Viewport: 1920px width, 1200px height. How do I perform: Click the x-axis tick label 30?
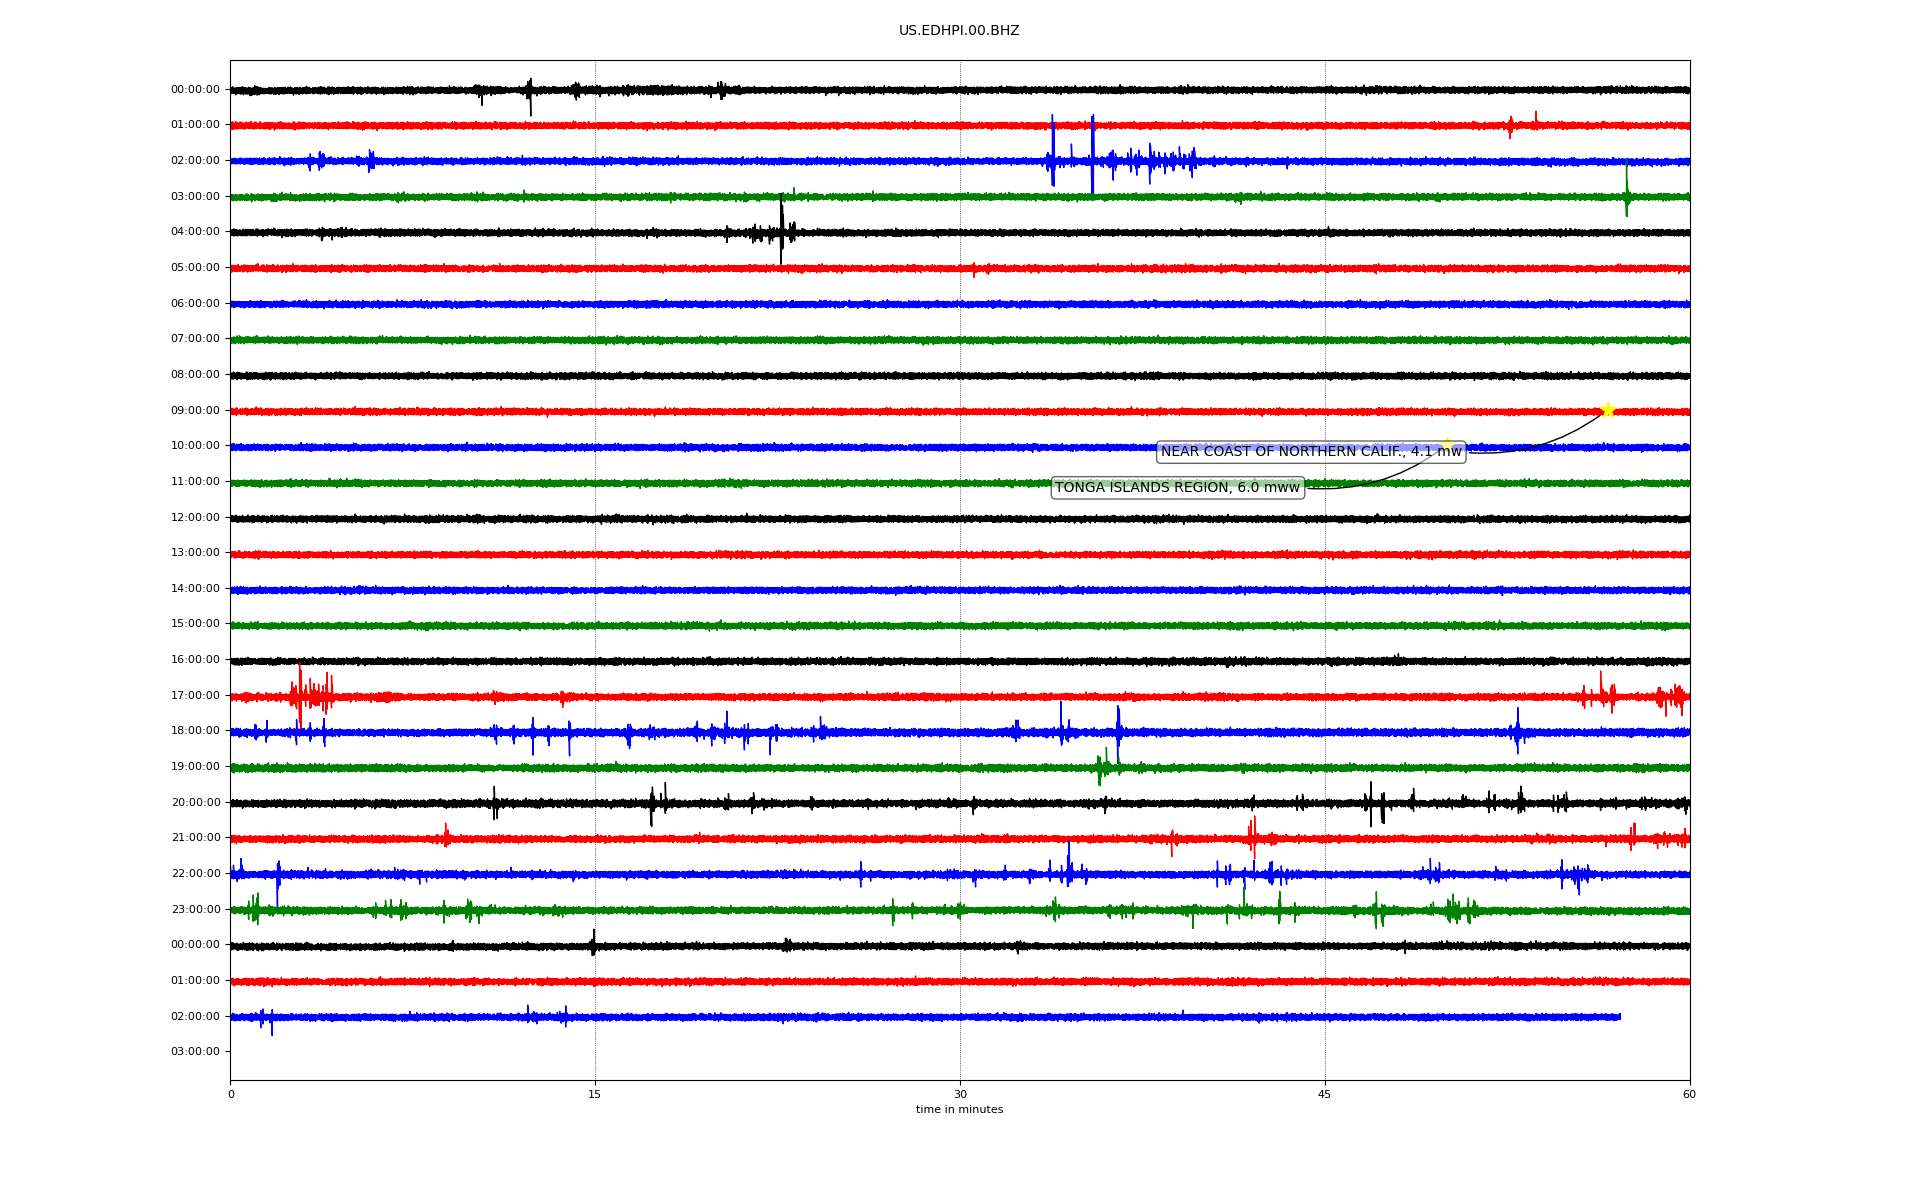[960, 1094]
